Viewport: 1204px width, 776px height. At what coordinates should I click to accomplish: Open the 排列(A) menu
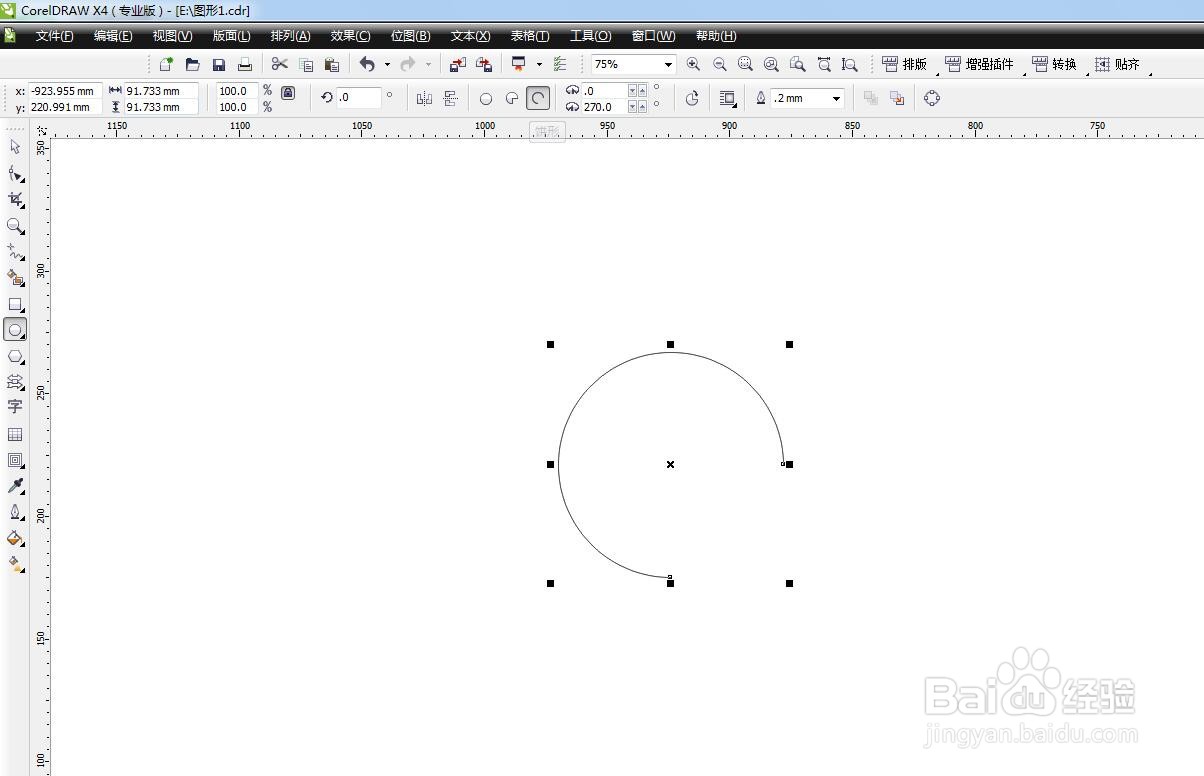click(290, 36)
